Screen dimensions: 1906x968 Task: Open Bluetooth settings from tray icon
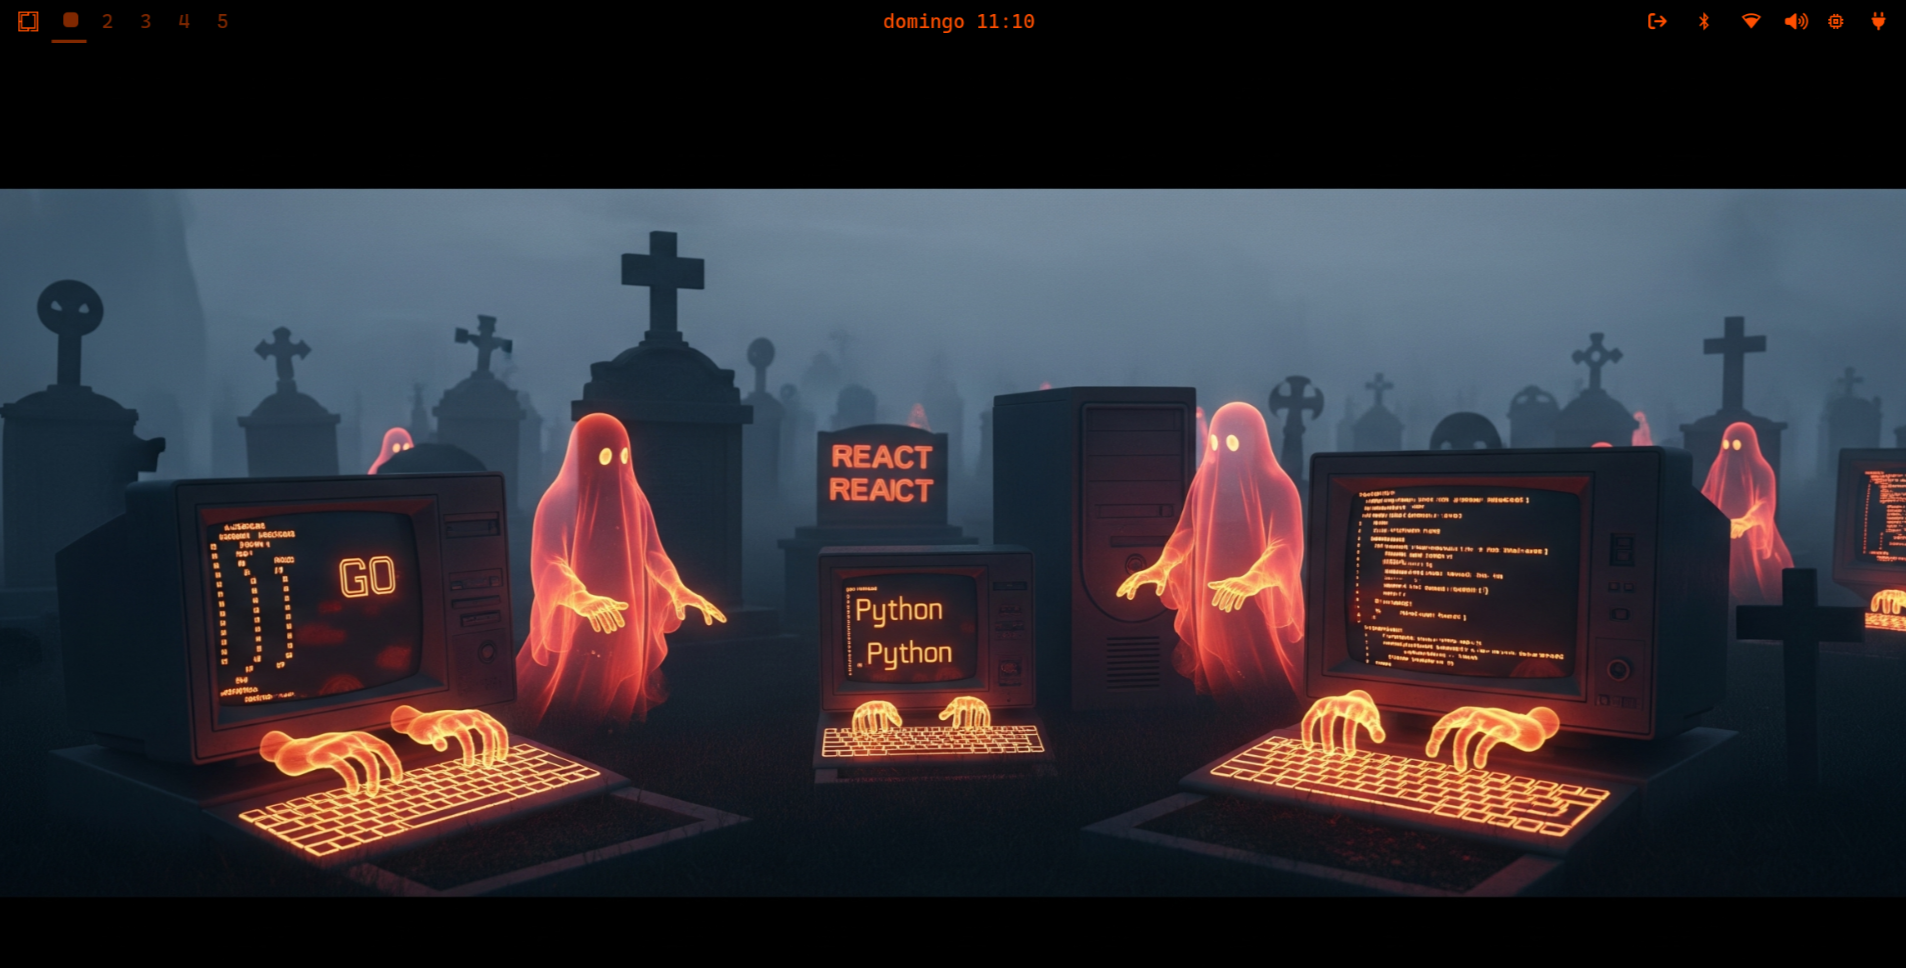coord(1704,21)
